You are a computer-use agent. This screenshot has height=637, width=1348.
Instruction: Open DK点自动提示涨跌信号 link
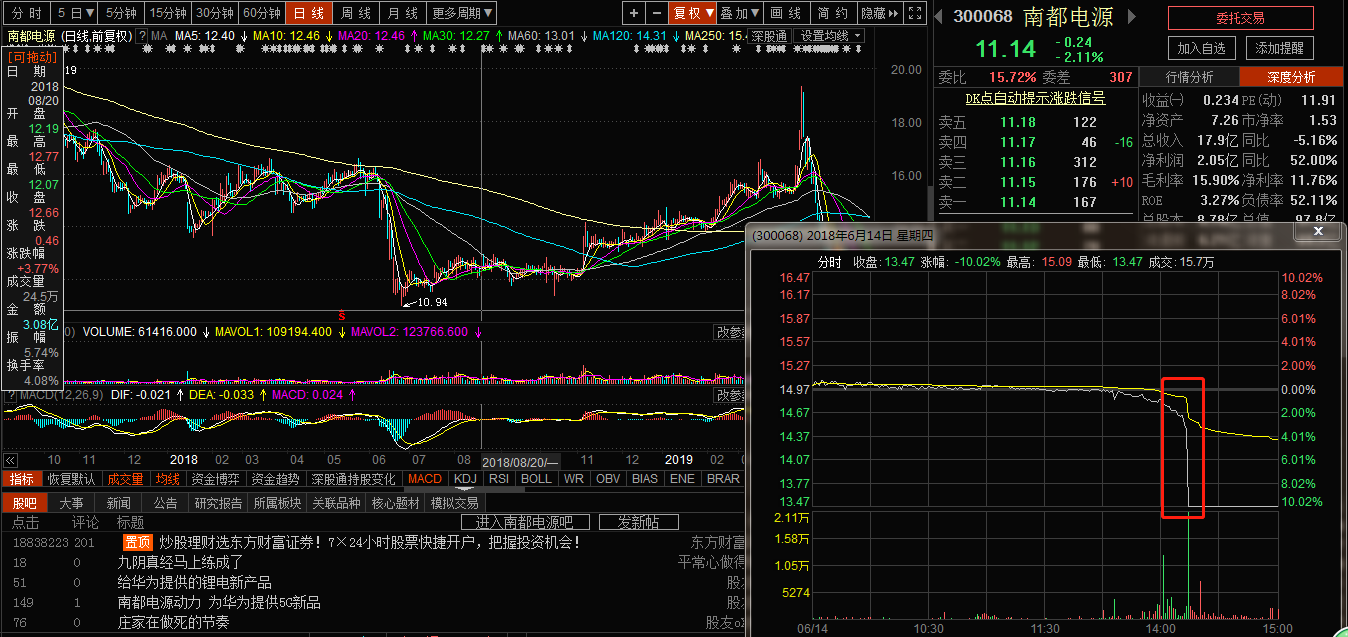click(x=1034, y=98)
